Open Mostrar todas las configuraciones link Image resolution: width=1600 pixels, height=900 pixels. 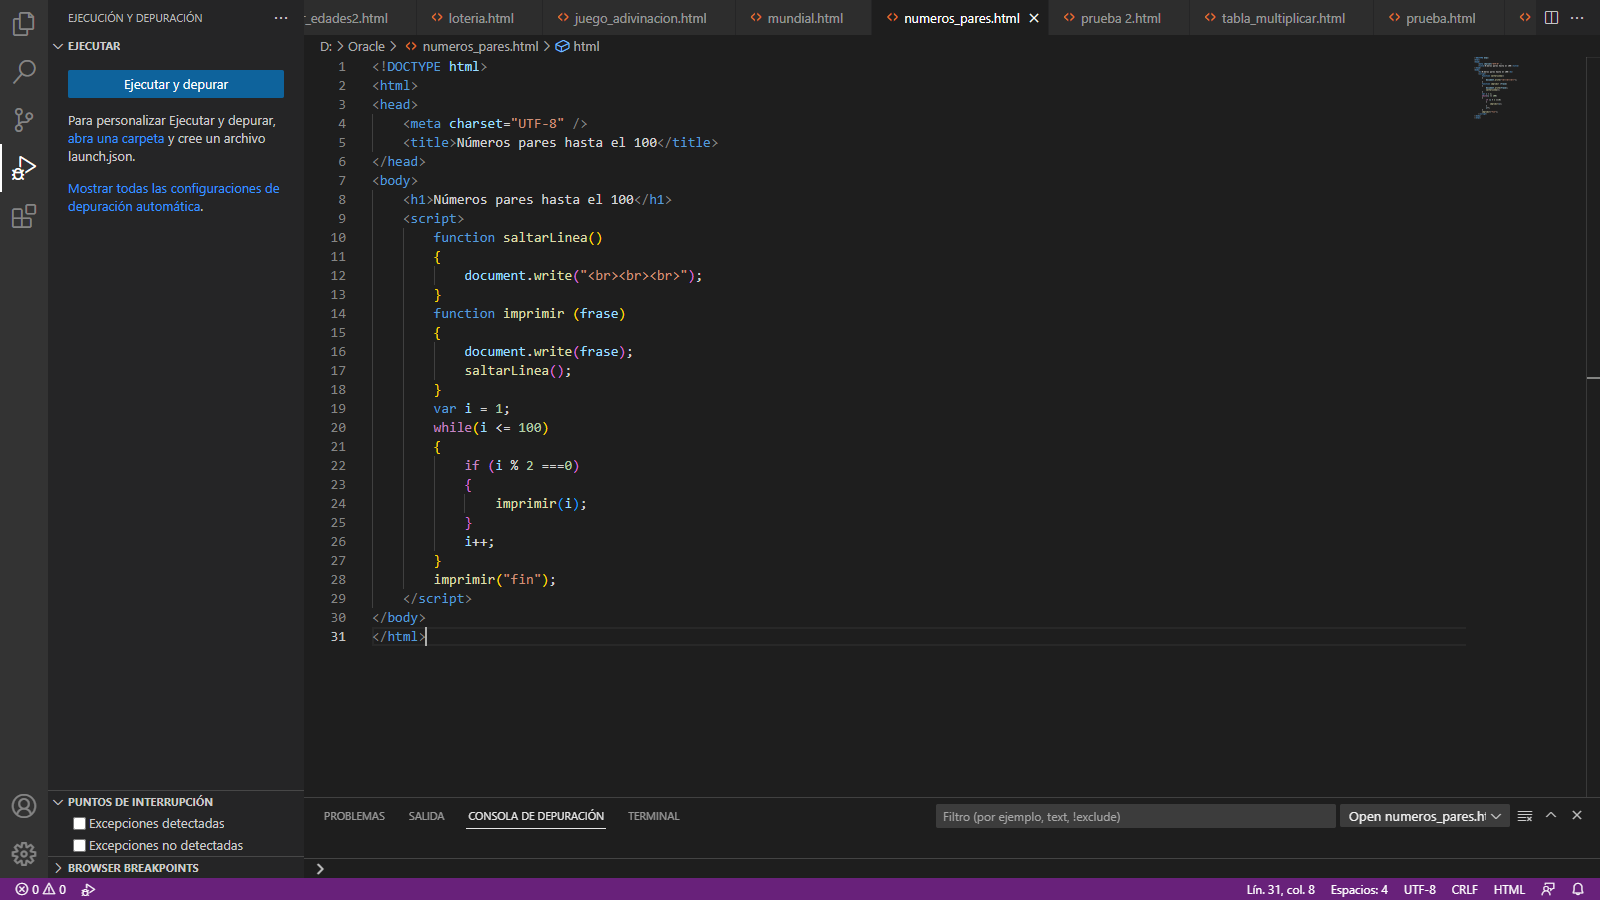click(174, 197)
